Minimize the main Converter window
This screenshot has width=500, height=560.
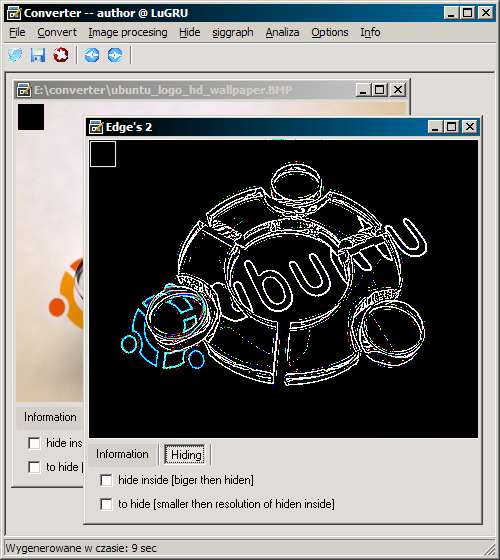[x=451, y=13]
